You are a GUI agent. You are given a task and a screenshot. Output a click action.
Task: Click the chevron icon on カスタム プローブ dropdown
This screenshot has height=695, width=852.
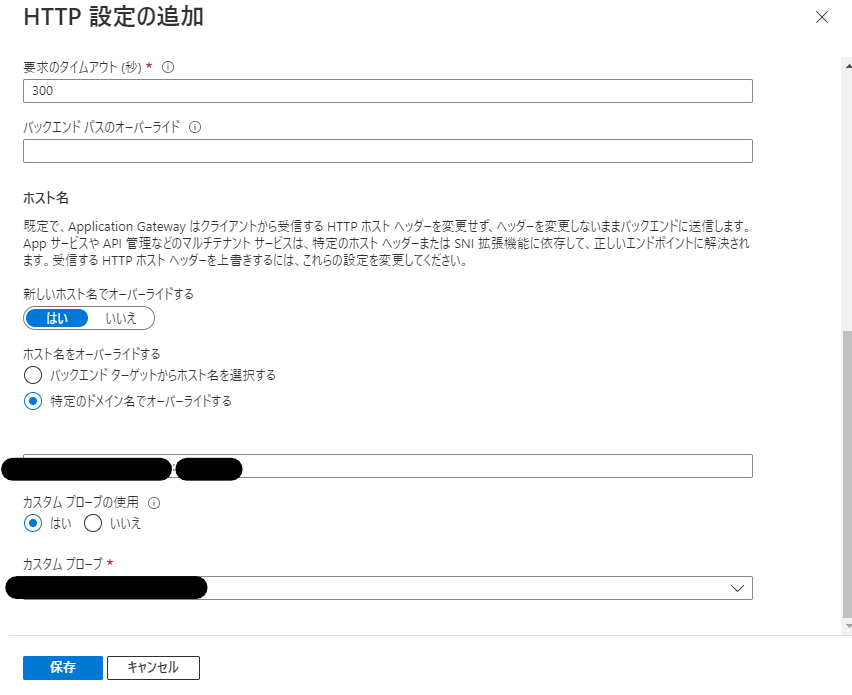pos(737,588)
